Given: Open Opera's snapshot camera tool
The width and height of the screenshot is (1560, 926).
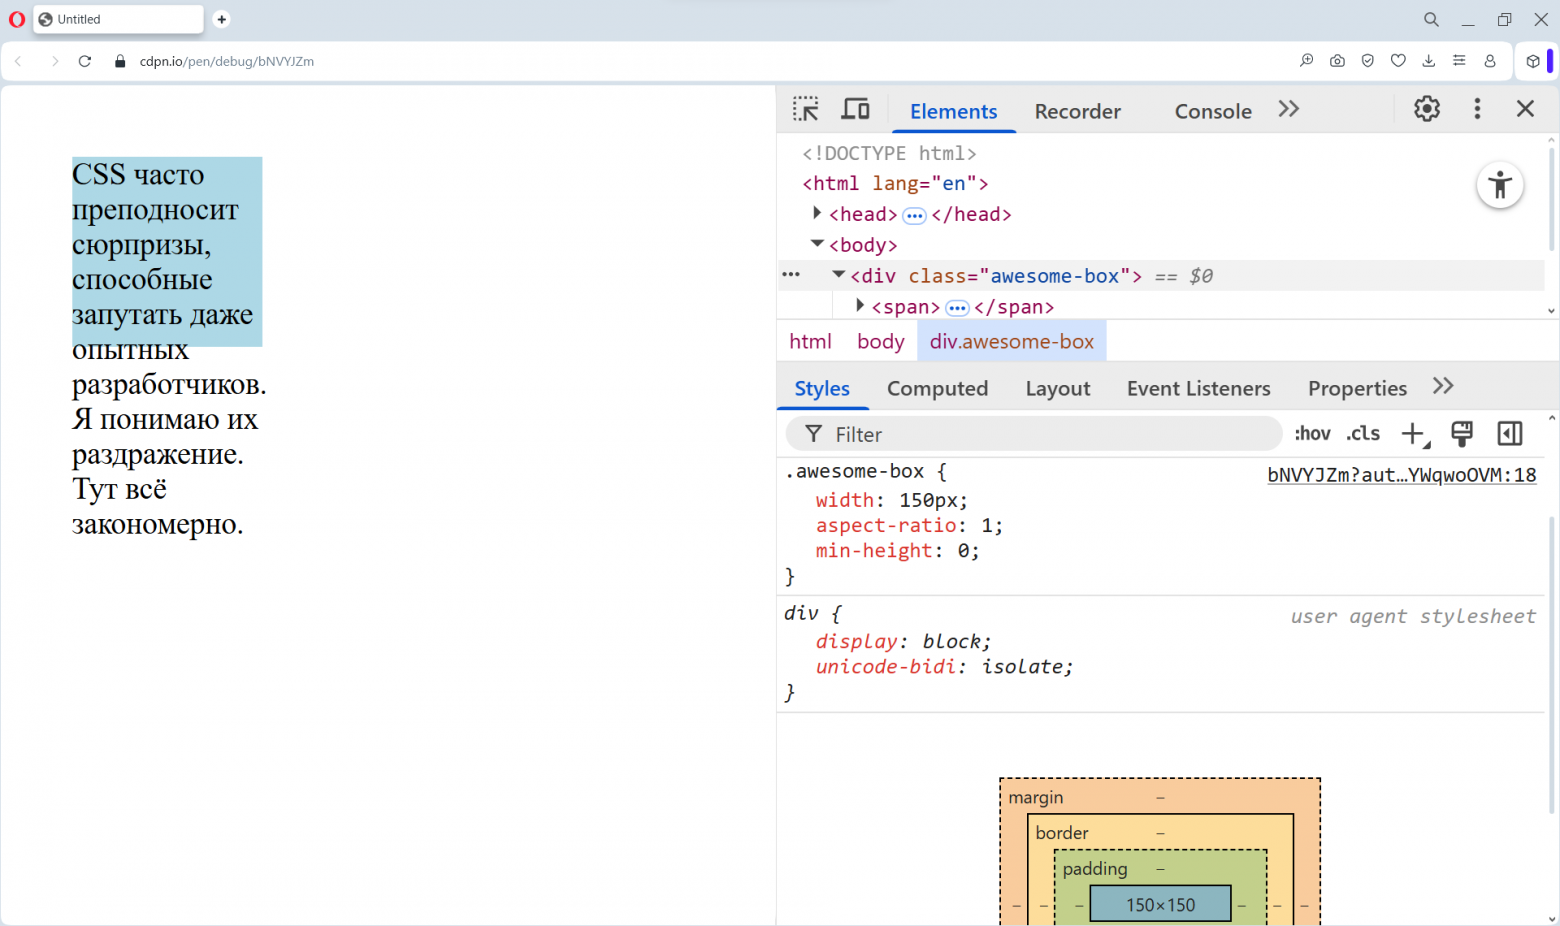Looking at the screenshot, I should click(1337, 61).
